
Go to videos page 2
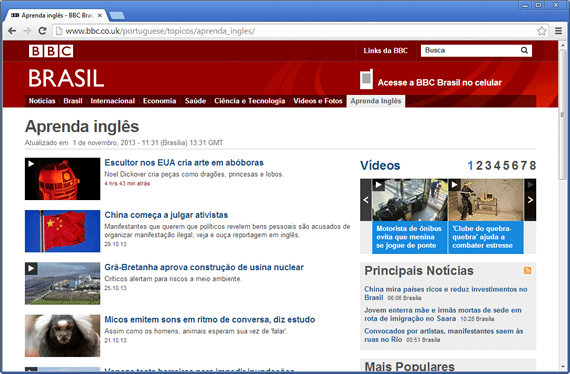click(479, 166)
